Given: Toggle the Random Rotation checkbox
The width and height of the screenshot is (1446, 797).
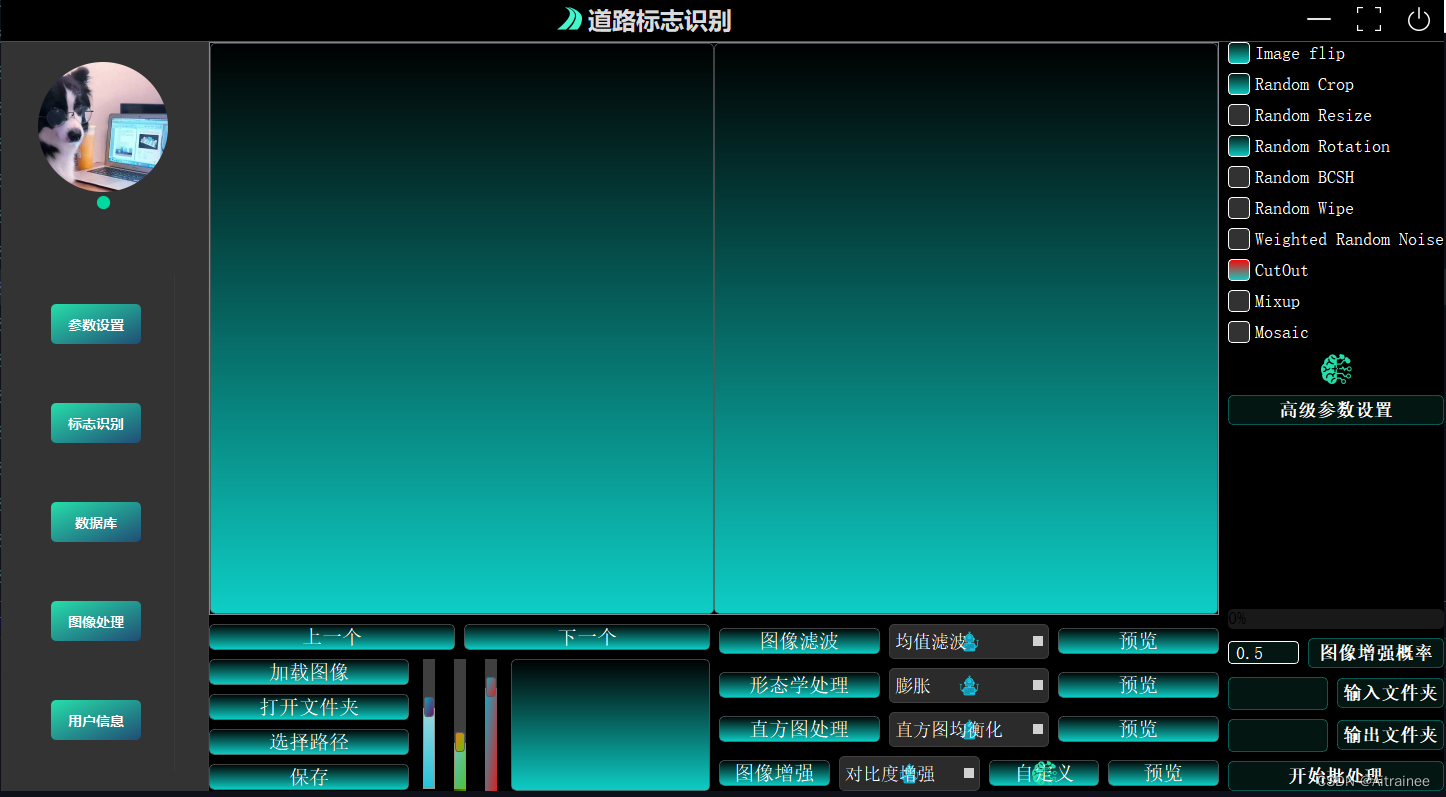Looking at the screenshot, I should (x=1239, y=147).
